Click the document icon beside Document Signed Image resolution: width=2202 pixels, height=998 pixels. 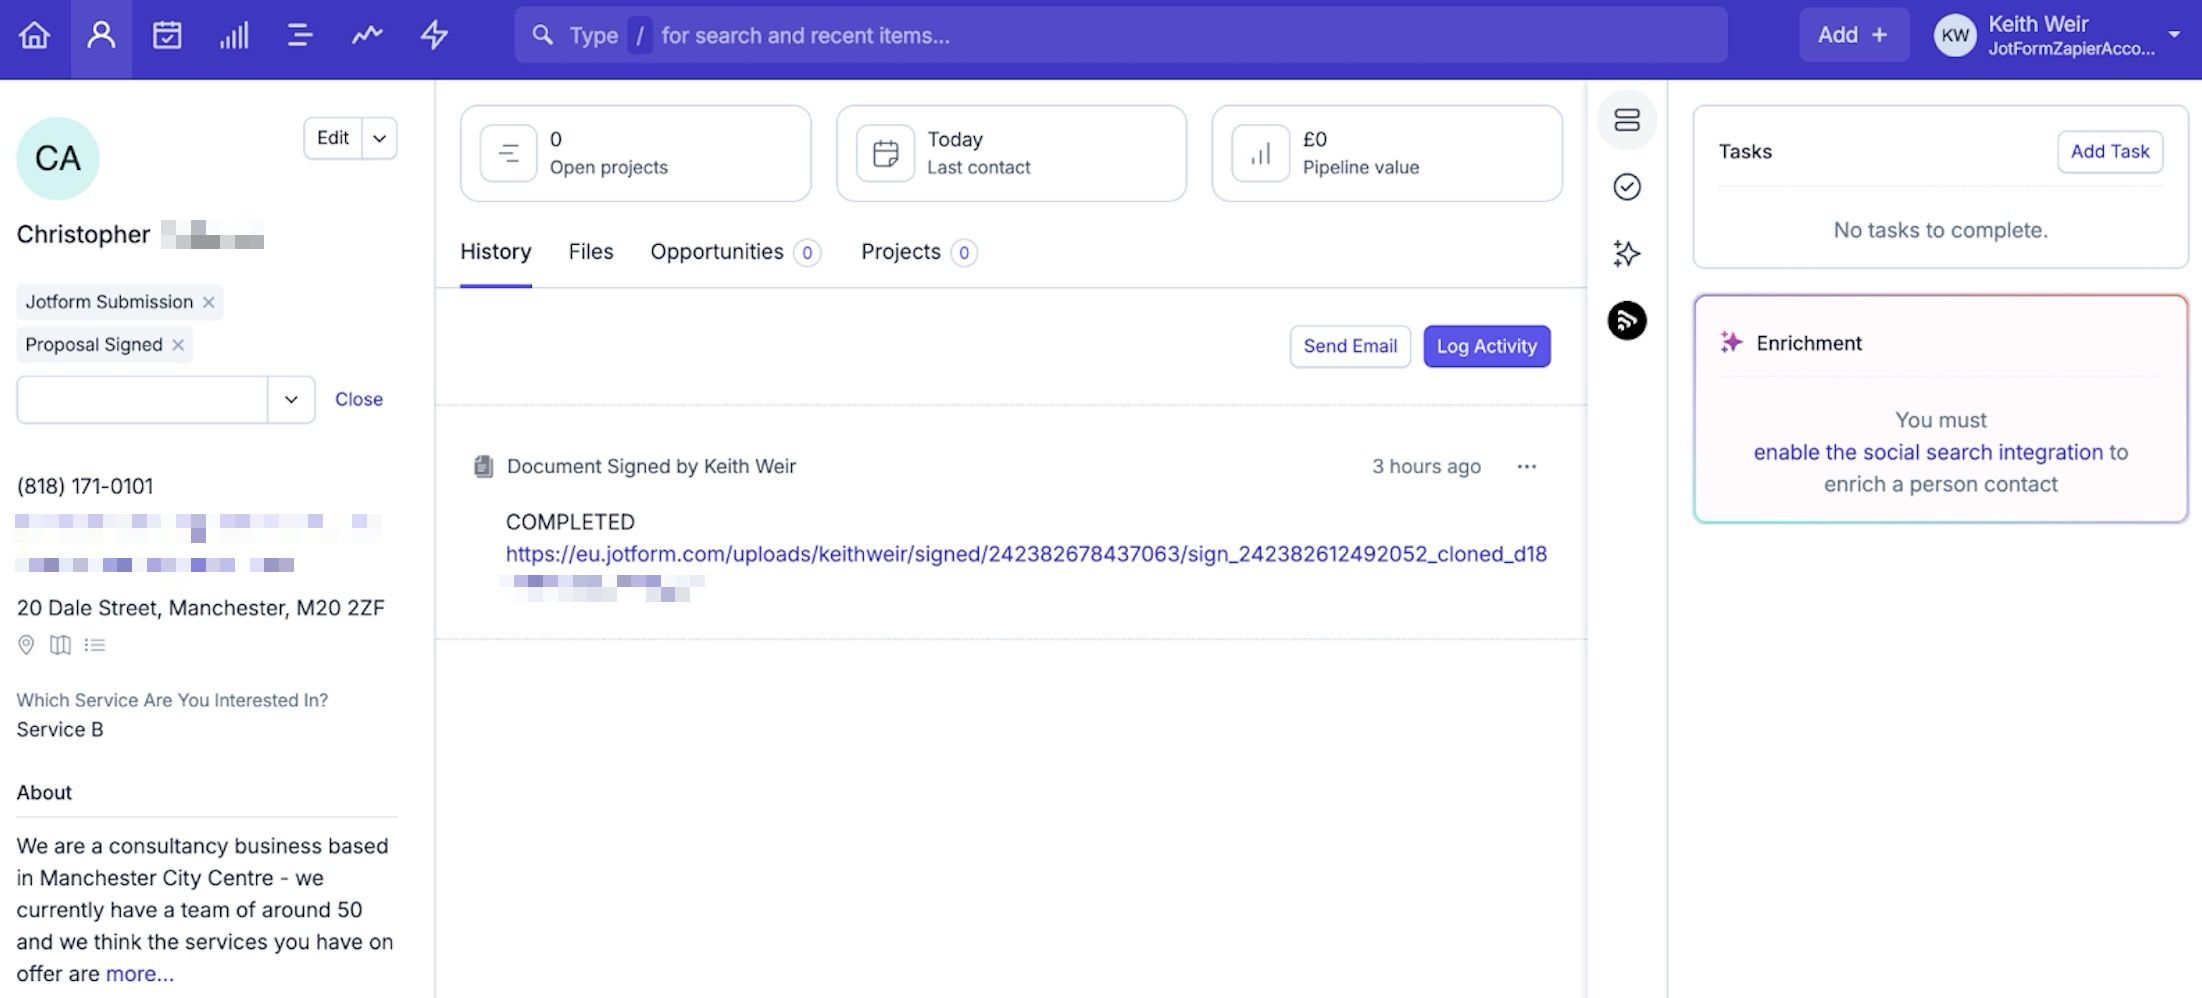[483, 467]
